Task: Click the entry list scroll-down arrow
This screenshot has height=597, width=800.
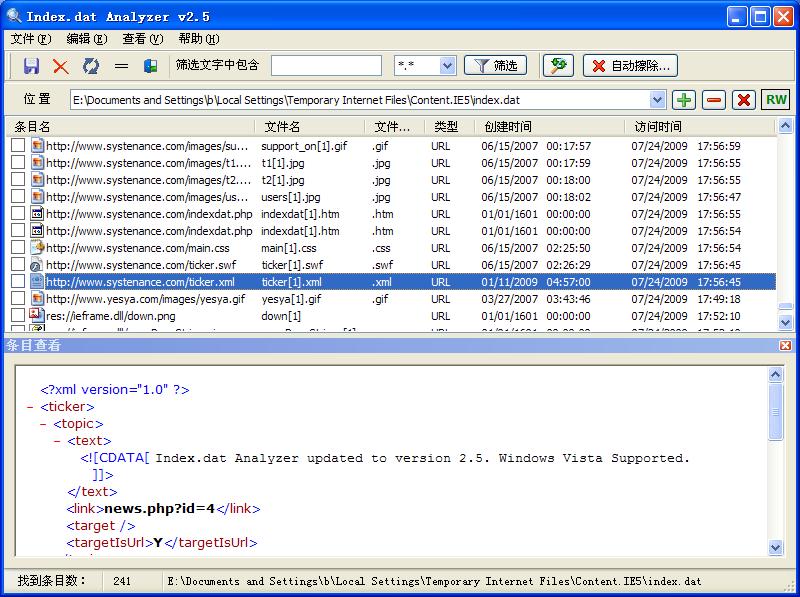Action: (x=785, y=322)
